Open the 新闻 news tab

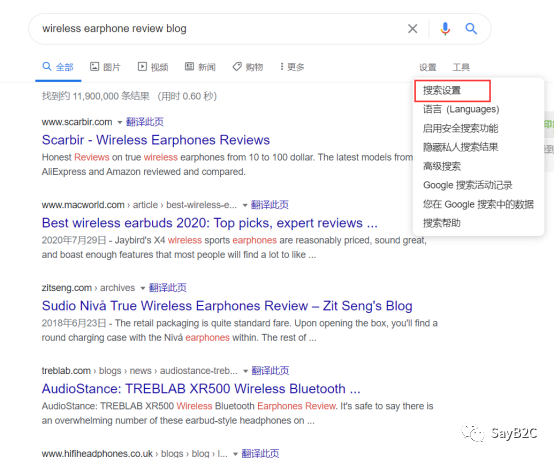click(x=200, y=67)
